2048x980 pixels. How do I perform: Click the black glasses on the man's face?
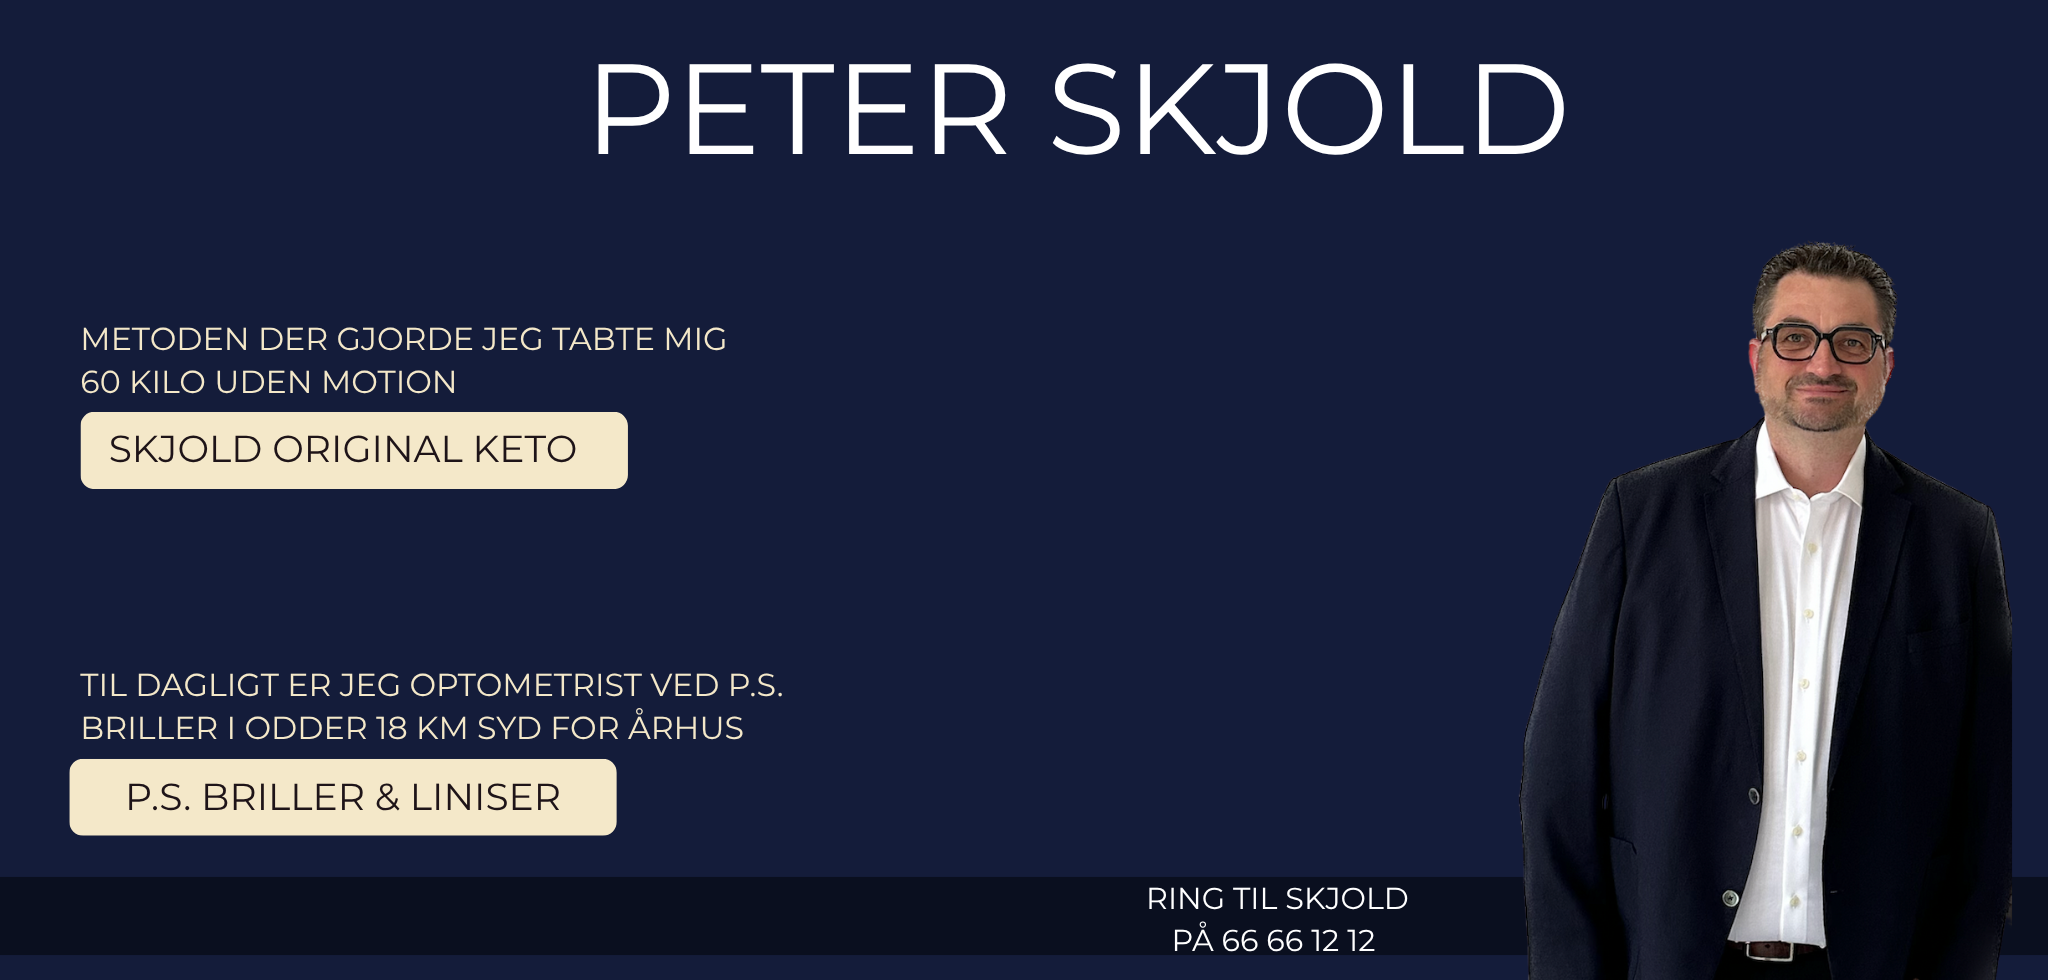[1822, 343]
